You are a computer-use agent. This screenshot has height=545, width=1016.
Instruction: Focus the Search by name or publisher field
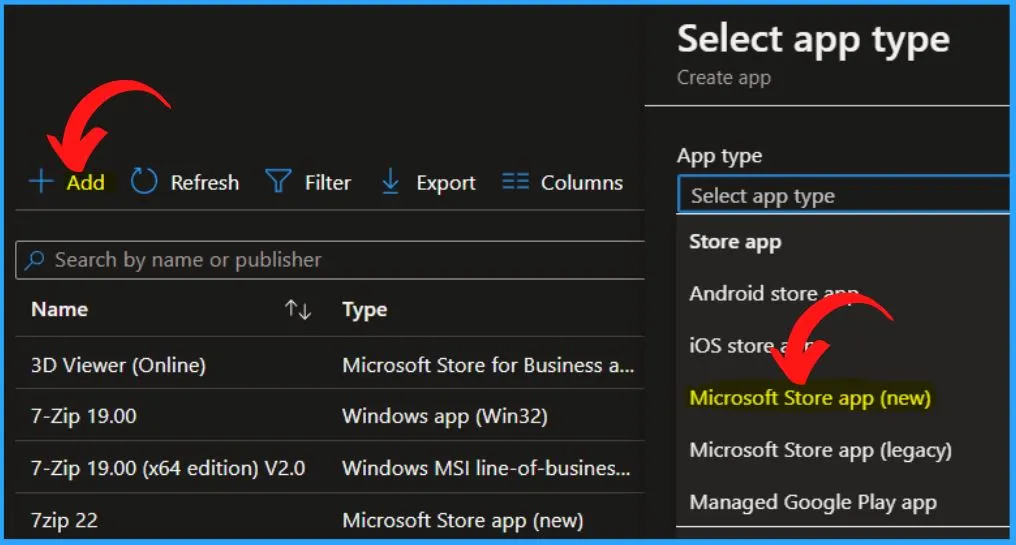pyautogui.click(x=330, y=261)
